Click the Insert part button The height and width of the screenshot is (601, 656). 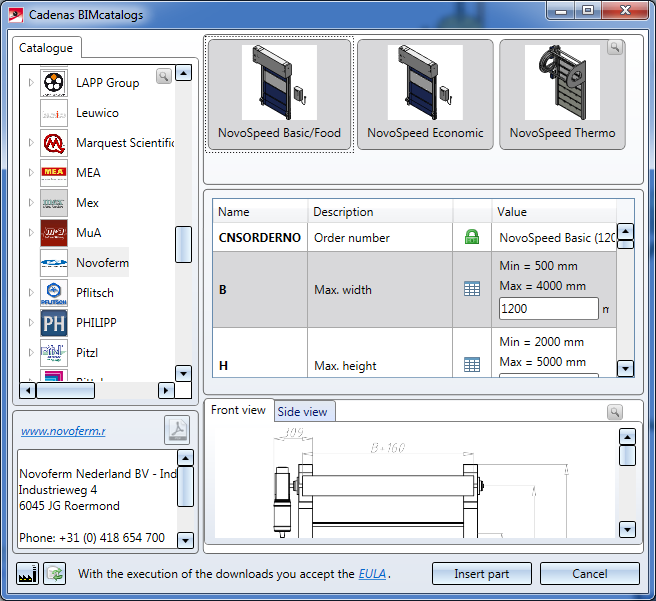click(x=482, y=574)
